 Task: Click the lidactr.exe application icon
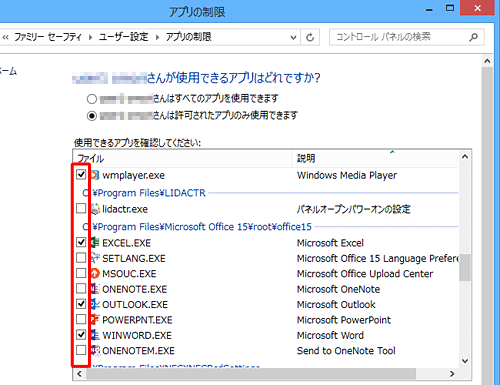point(95,209)
